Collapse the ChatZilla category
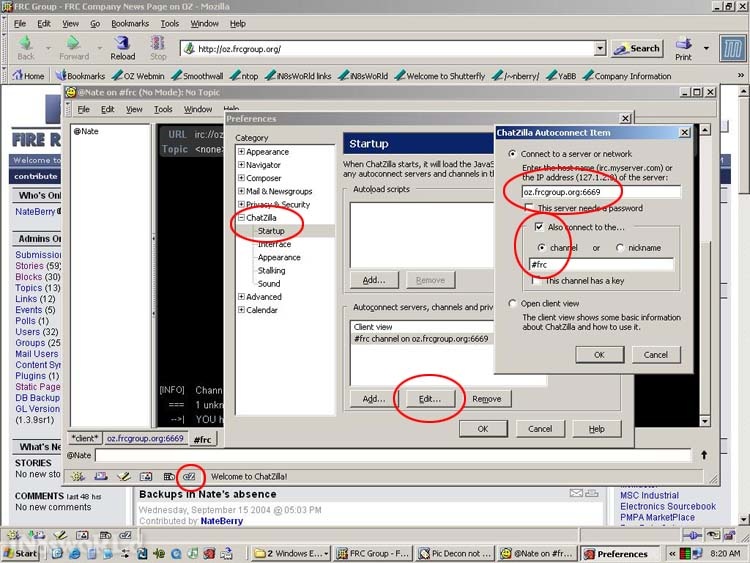This screenshot has width=750, height=563. pyautogui.click(x=241, y=218)
